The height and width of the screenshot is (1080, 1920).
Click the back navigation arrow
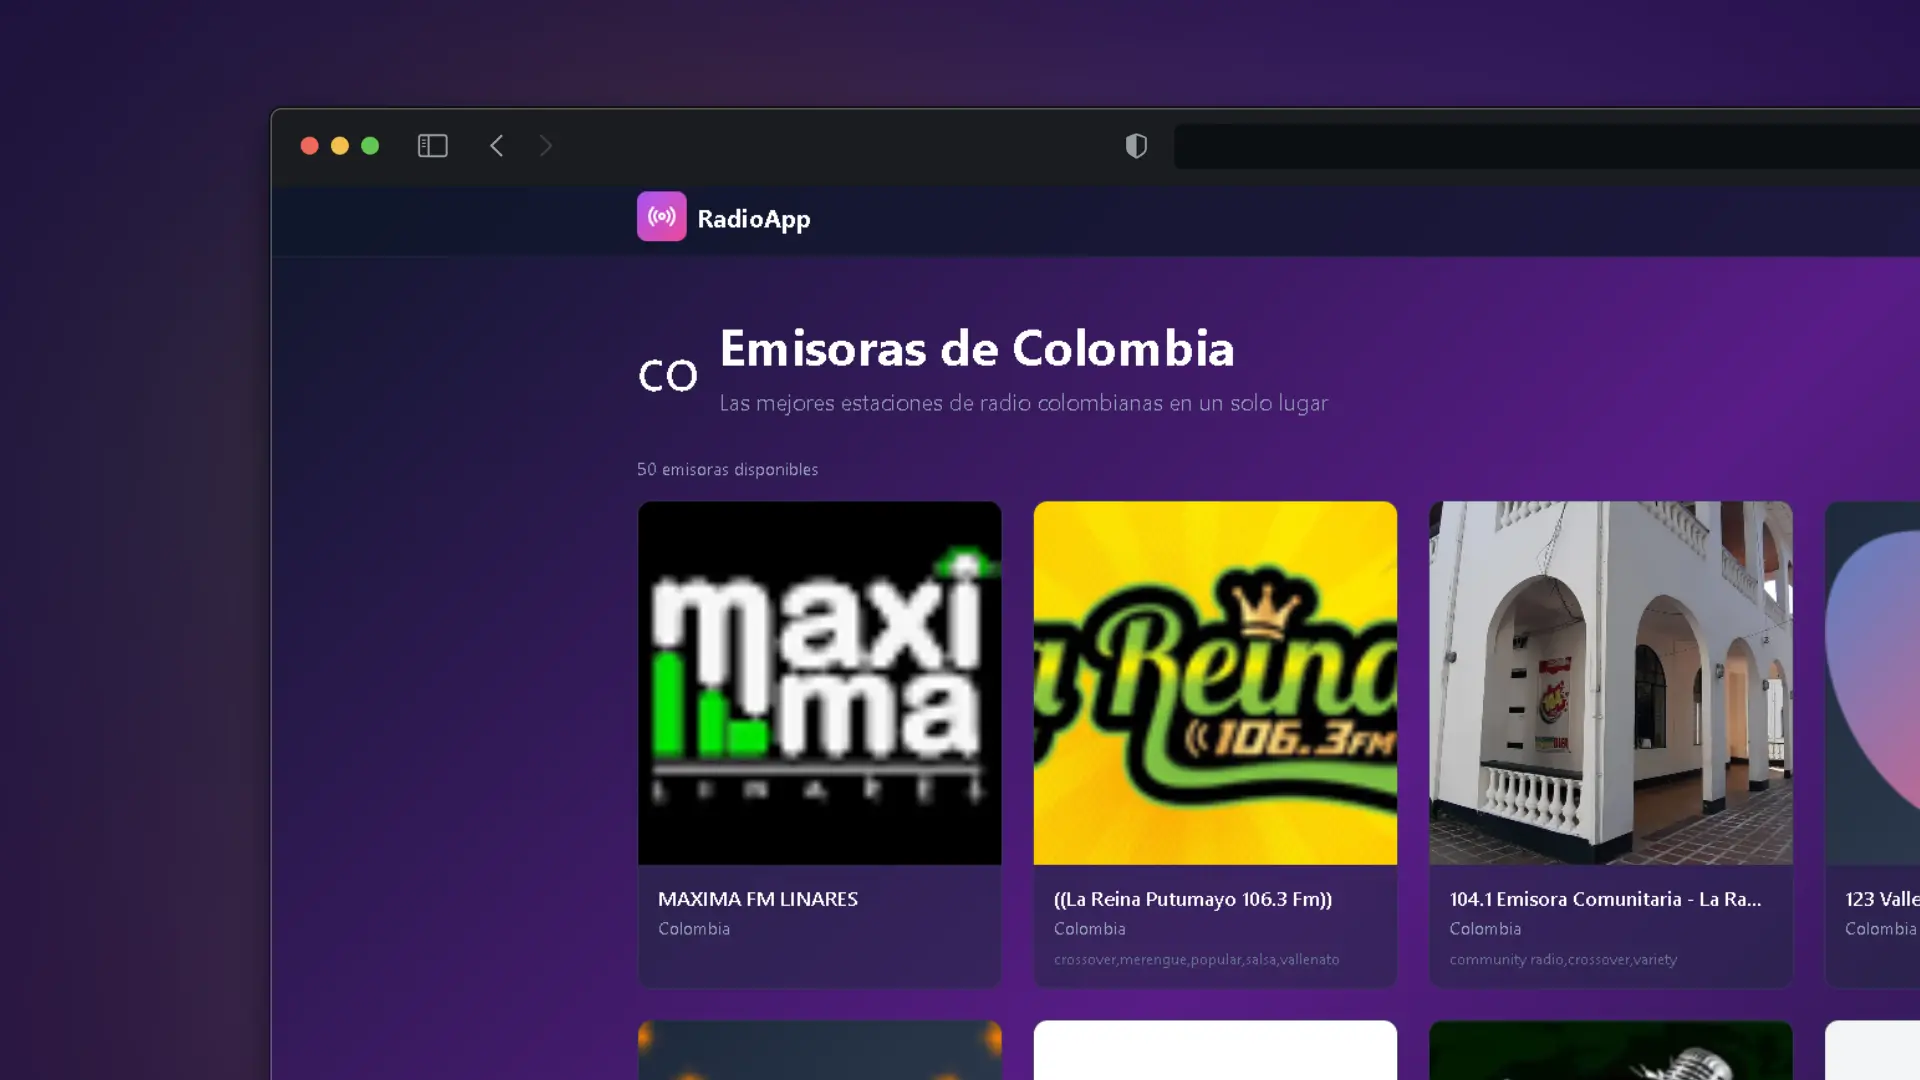pyautogui.click(x=497, y=145)
